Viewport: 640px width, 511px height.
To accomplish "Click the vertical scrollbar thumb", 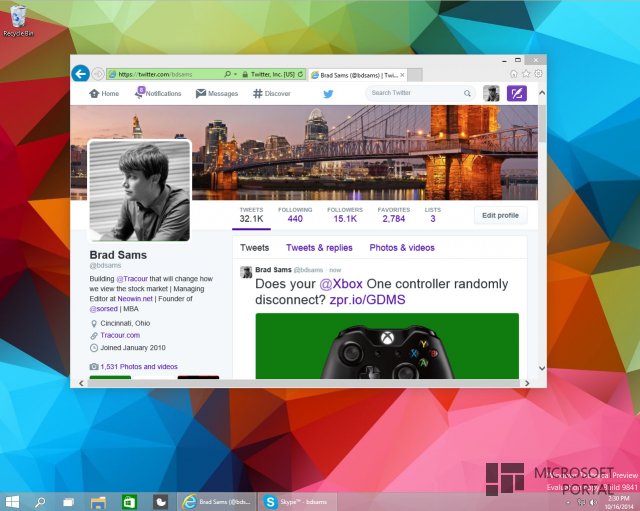I will click(x=542, y=123).
